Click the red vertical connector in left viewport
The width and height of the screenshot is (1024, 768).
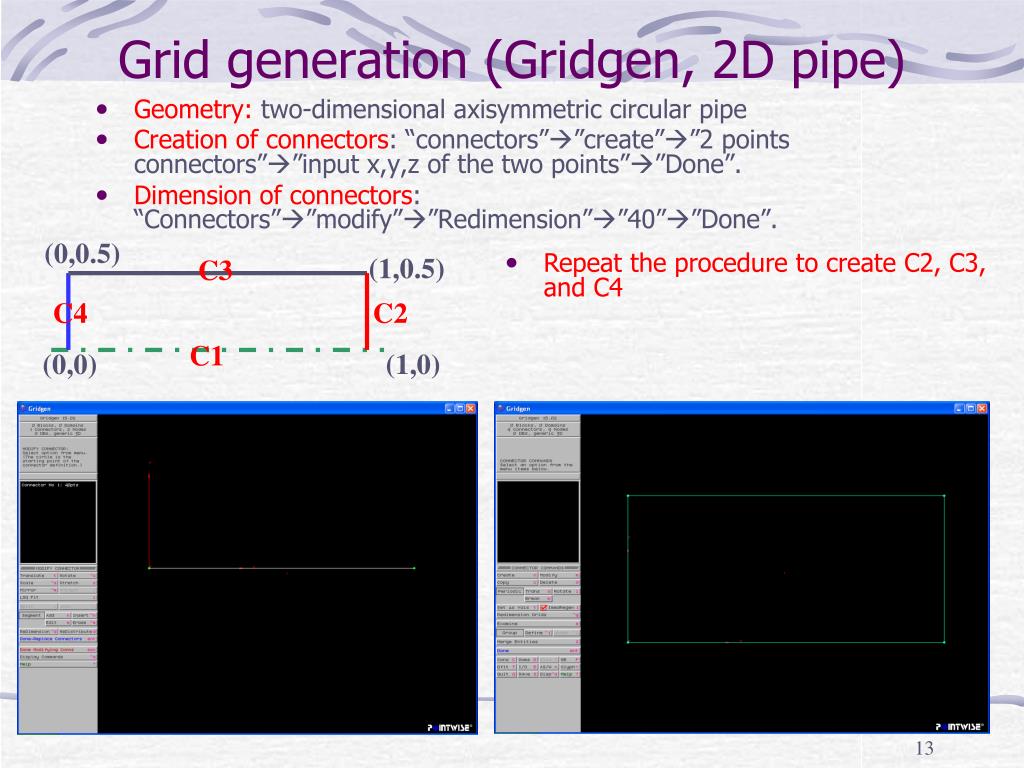pyautogui.click(x=150, y=520)
